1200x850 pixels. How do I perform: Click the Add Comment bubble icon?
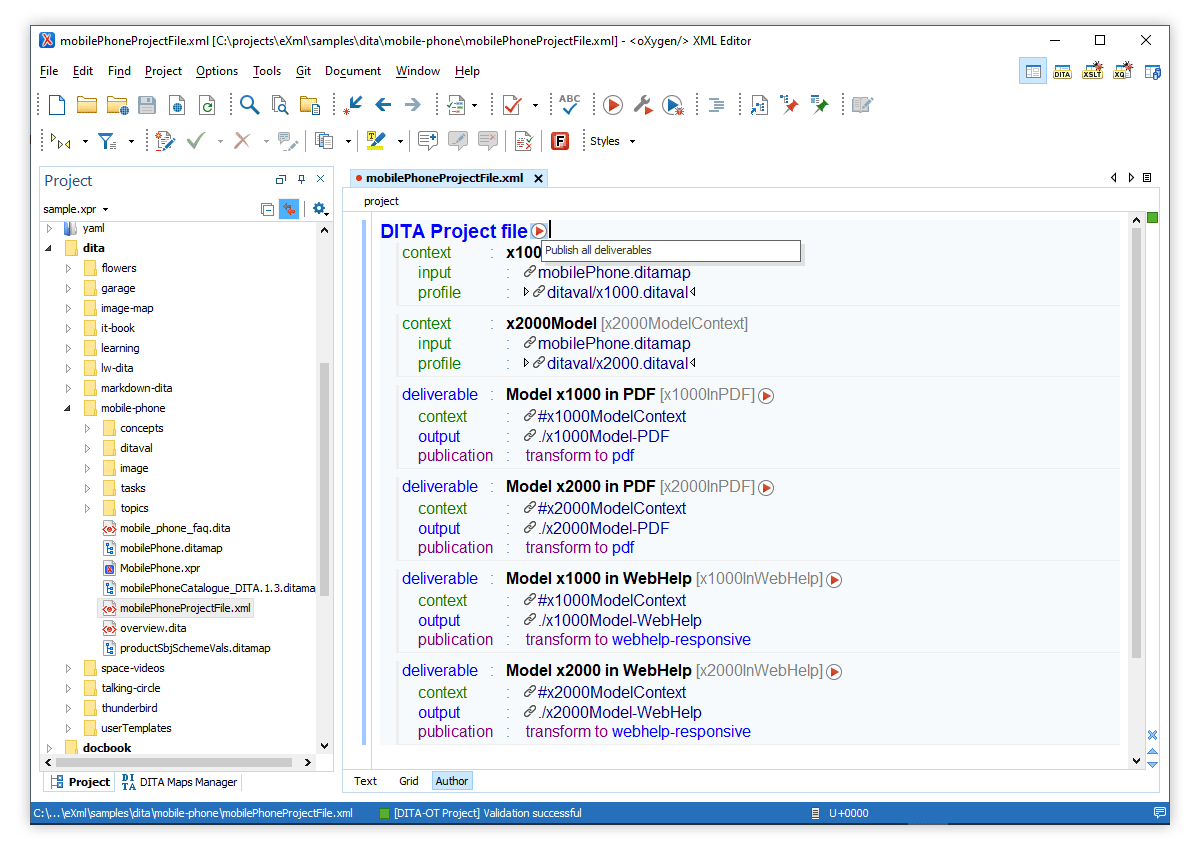tap(428, 141)
